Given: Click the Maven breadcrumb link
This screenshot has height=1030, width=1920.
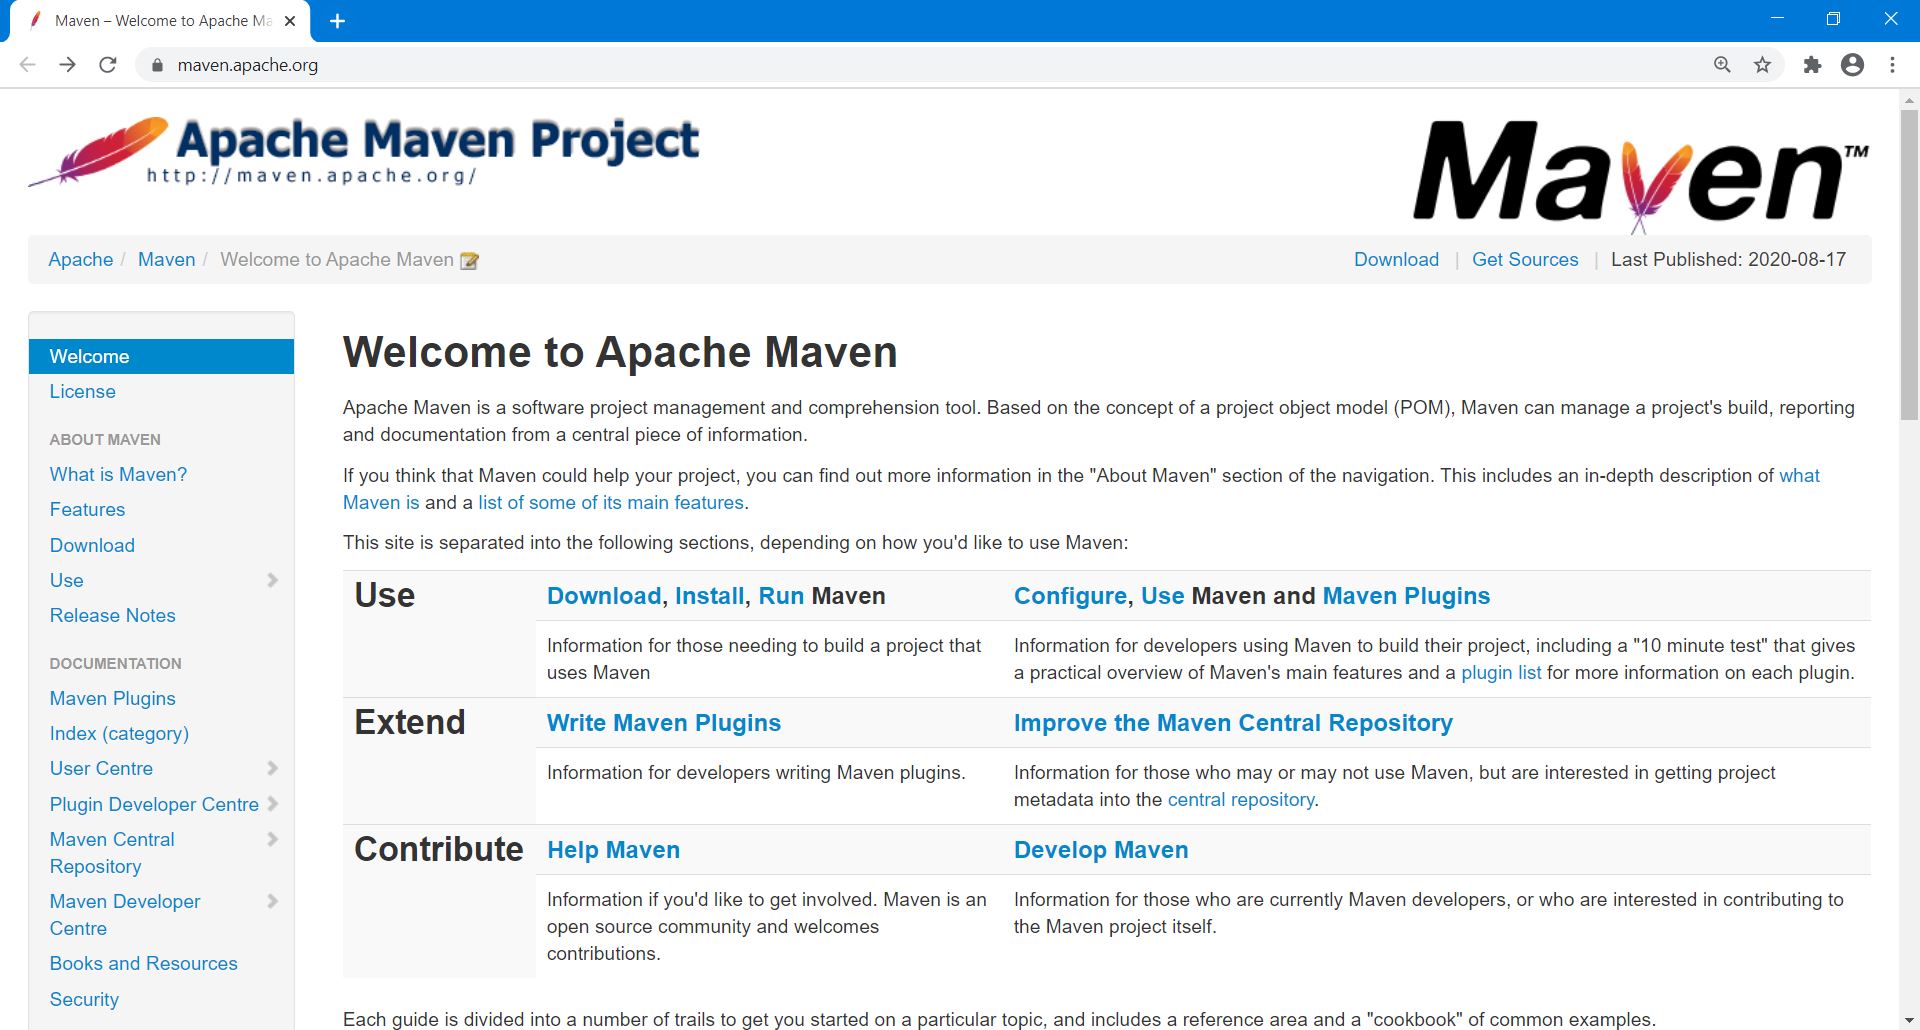Looking at the screenshot, I should click(167, 260).
